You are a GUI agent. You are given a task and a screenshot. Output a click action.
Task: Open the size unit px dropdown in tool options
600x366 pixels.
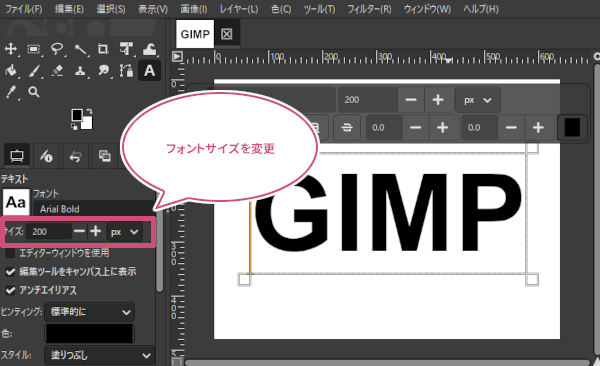[x=125, y=232]
